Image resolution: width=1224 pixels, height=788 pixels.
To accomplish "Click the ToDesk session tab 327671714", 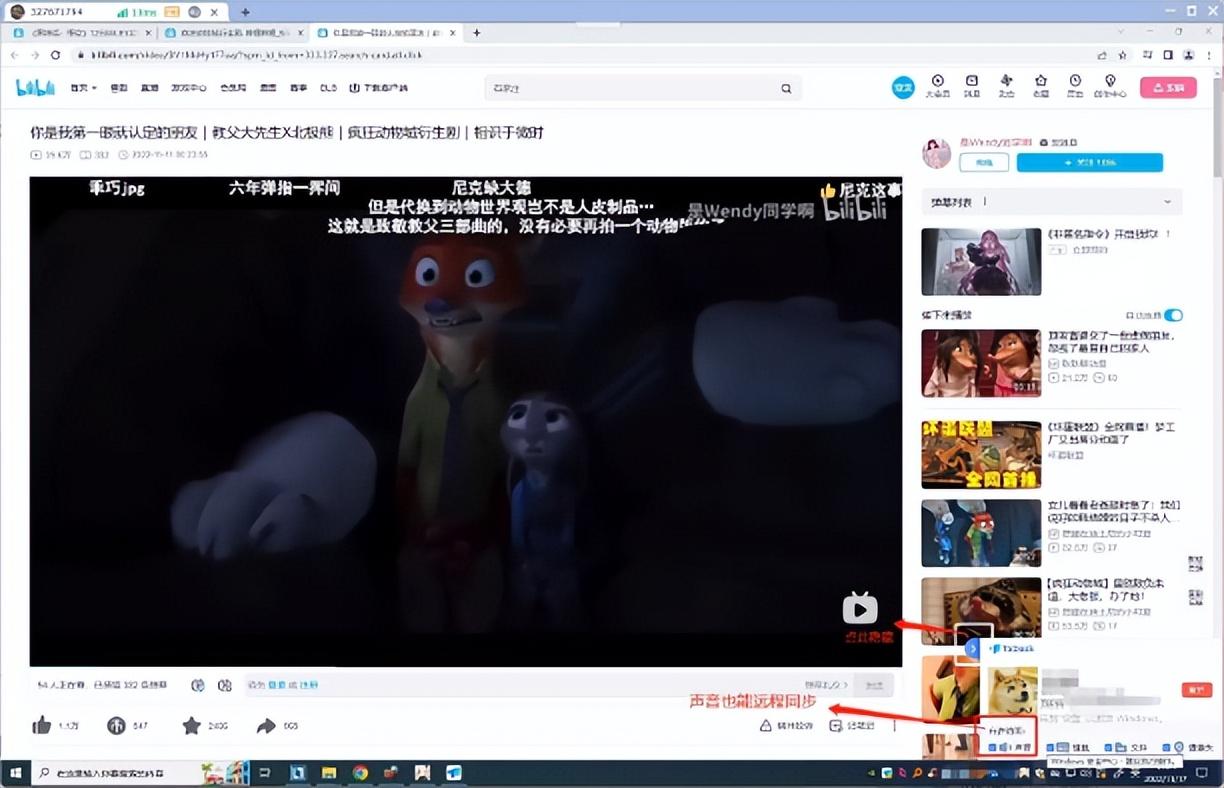I will point(114,11).
